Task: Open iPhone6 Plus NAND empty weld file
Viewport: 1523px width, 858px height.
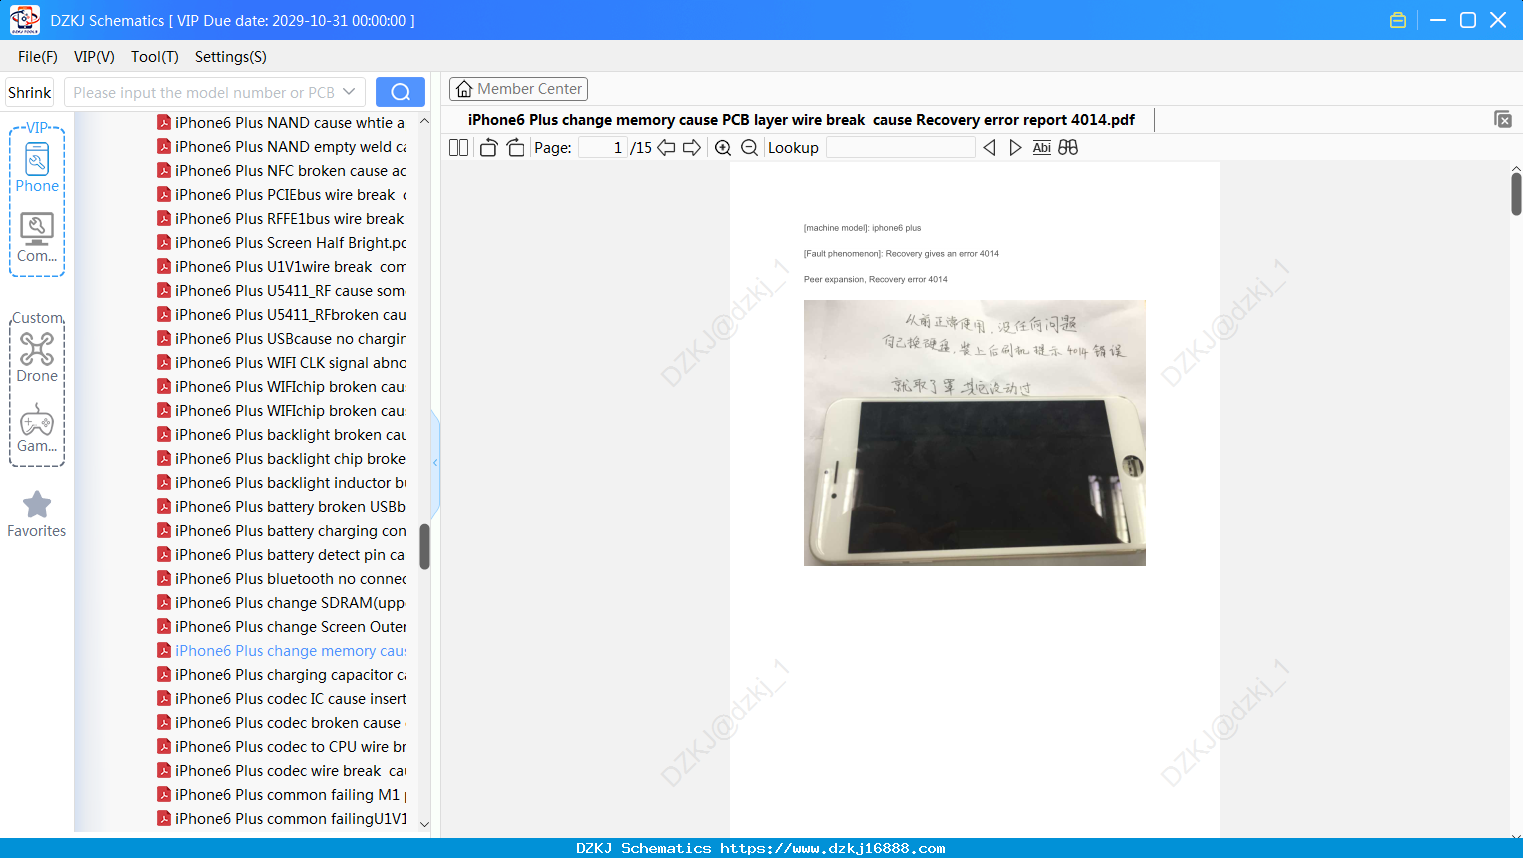Action: pos(281,147)
